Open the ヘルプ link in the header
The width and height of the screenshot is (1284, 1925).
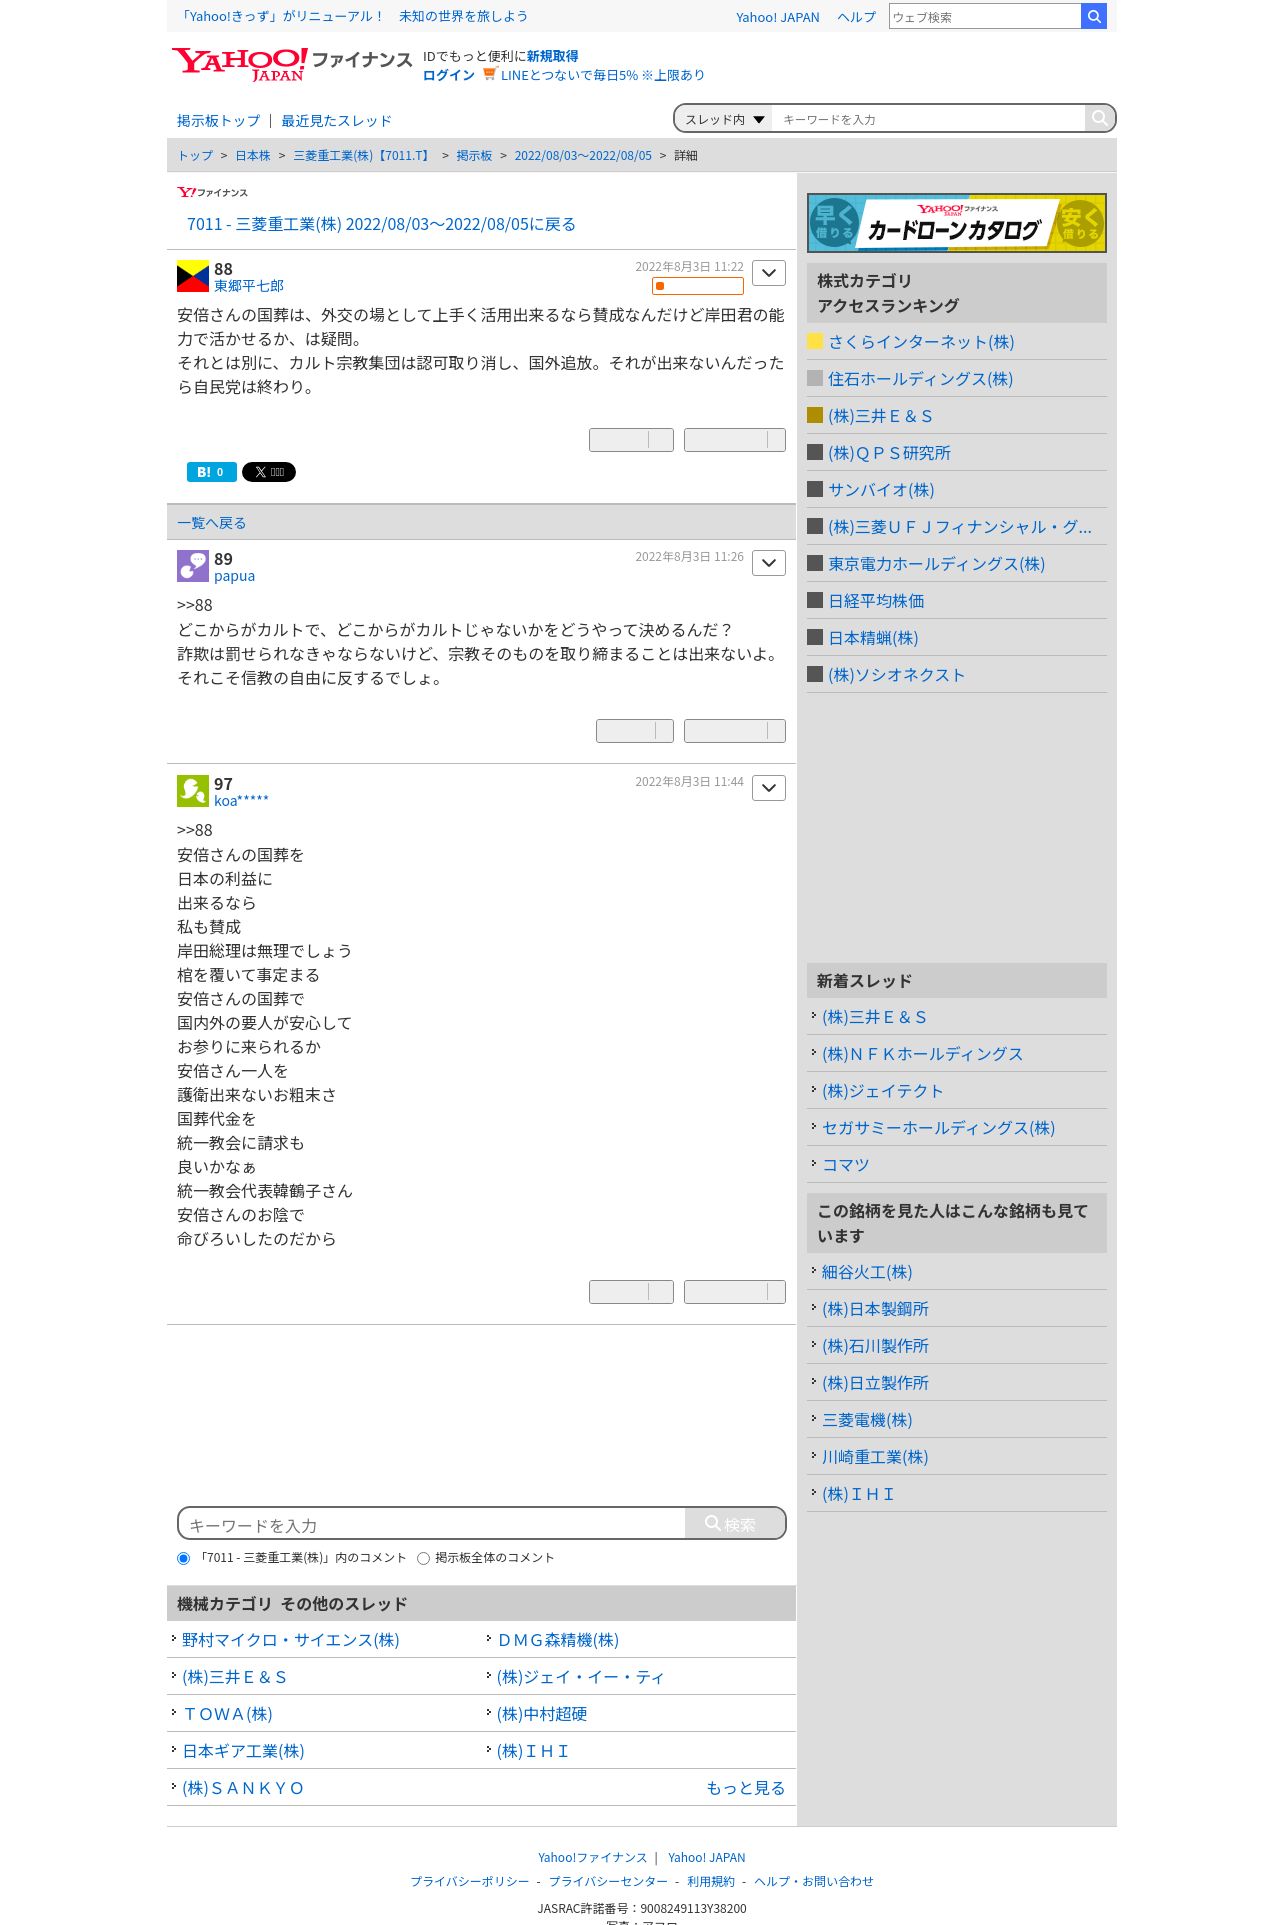(856, 17)
